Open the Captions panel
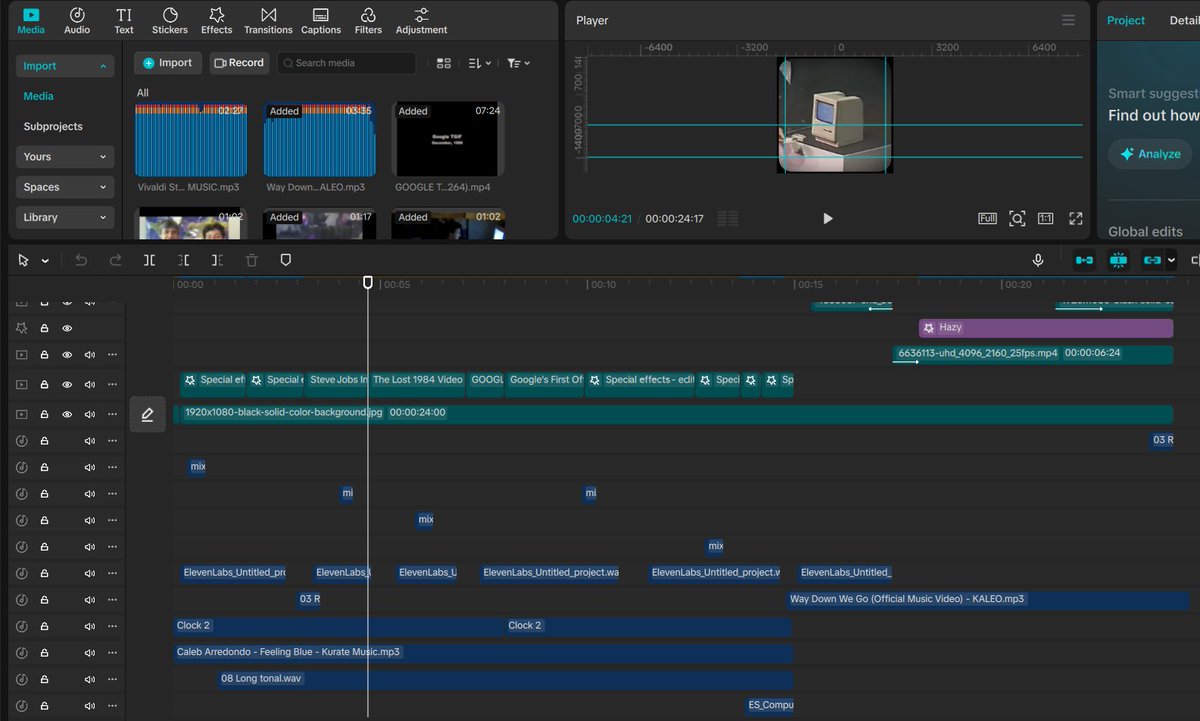This screenshot has width=1200, height=721. click(x=321, y=20)
